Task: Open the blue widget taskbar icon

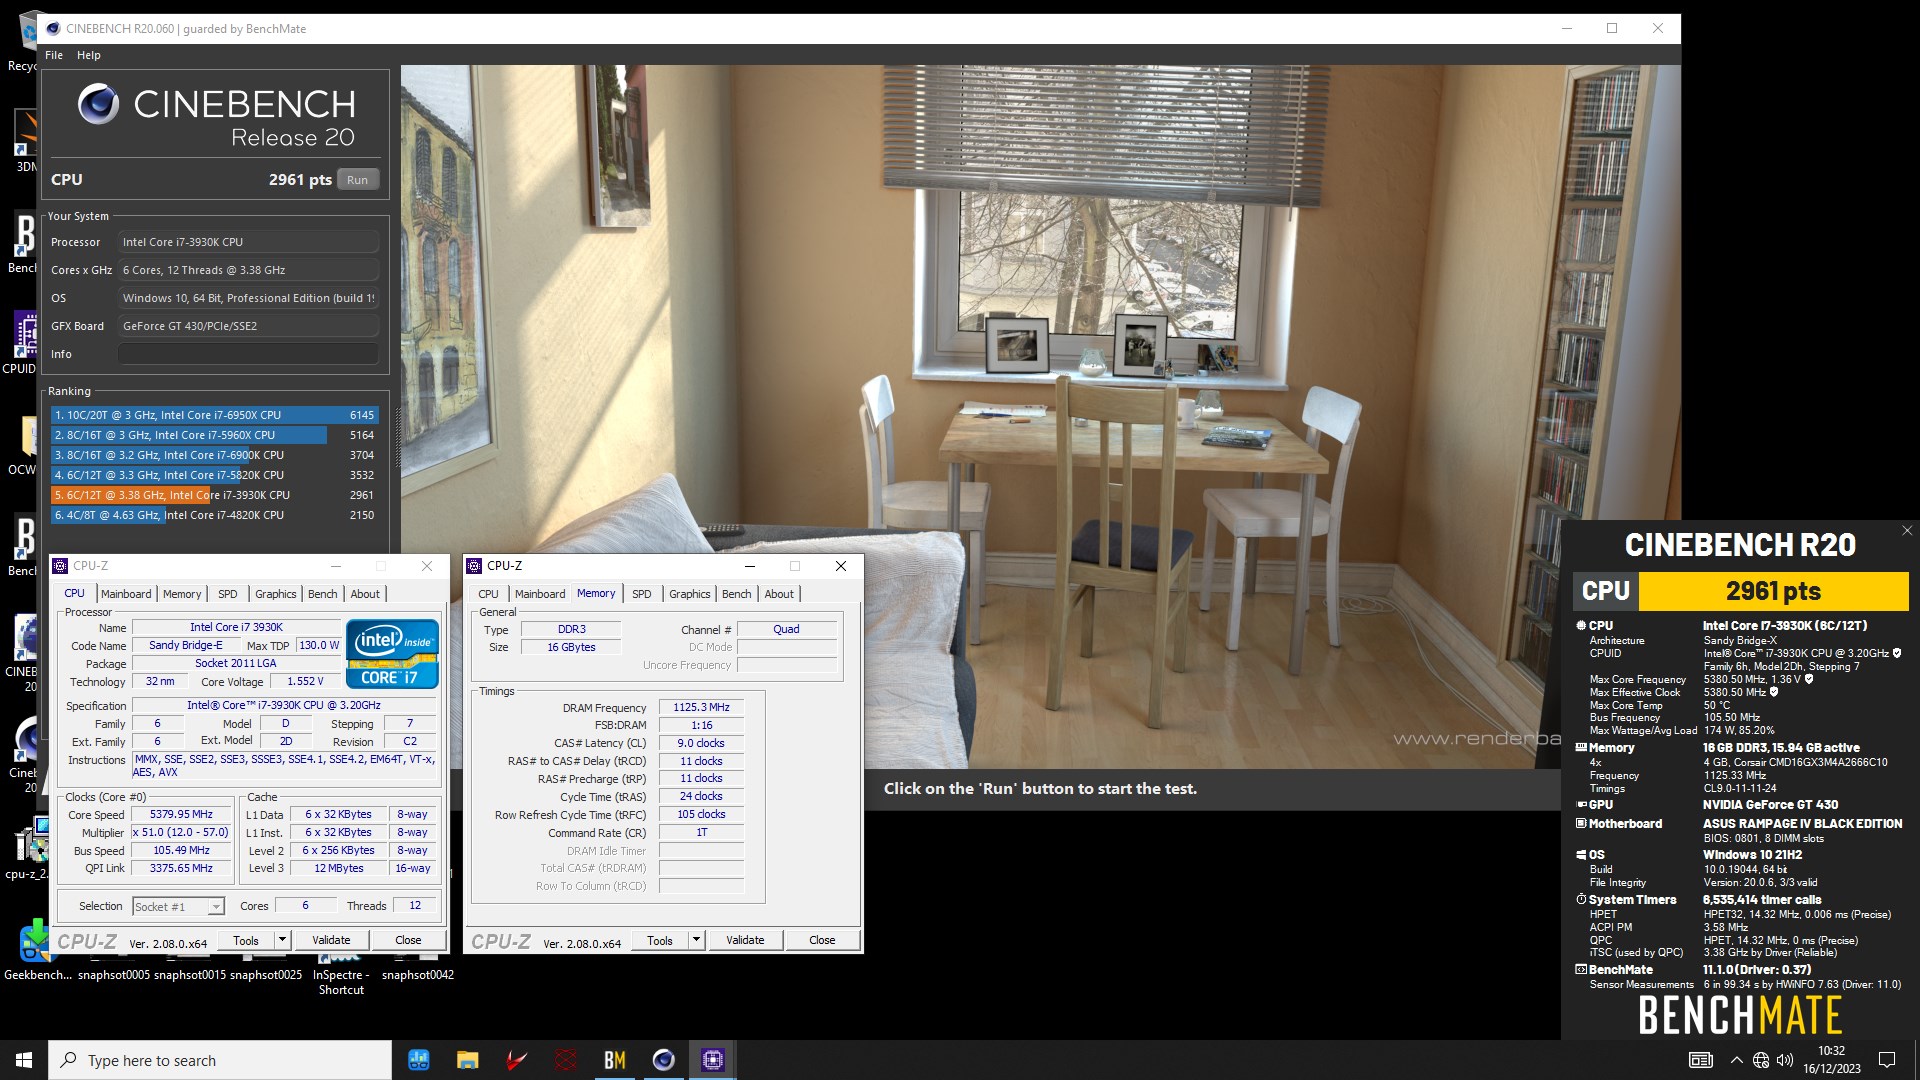Action: [418, 1060]
